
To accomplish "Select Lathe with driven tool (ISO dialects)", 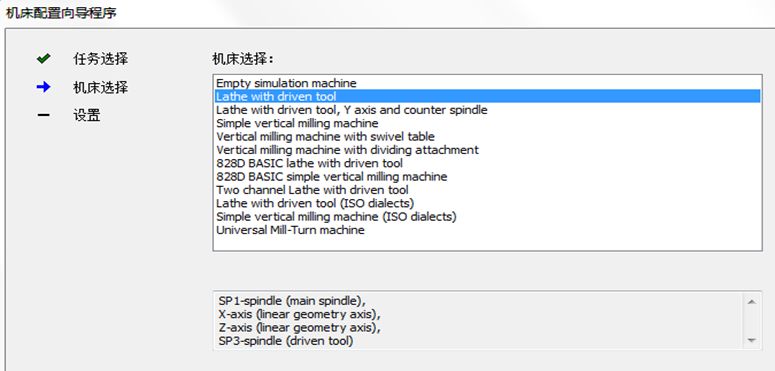I will [487, 203].
